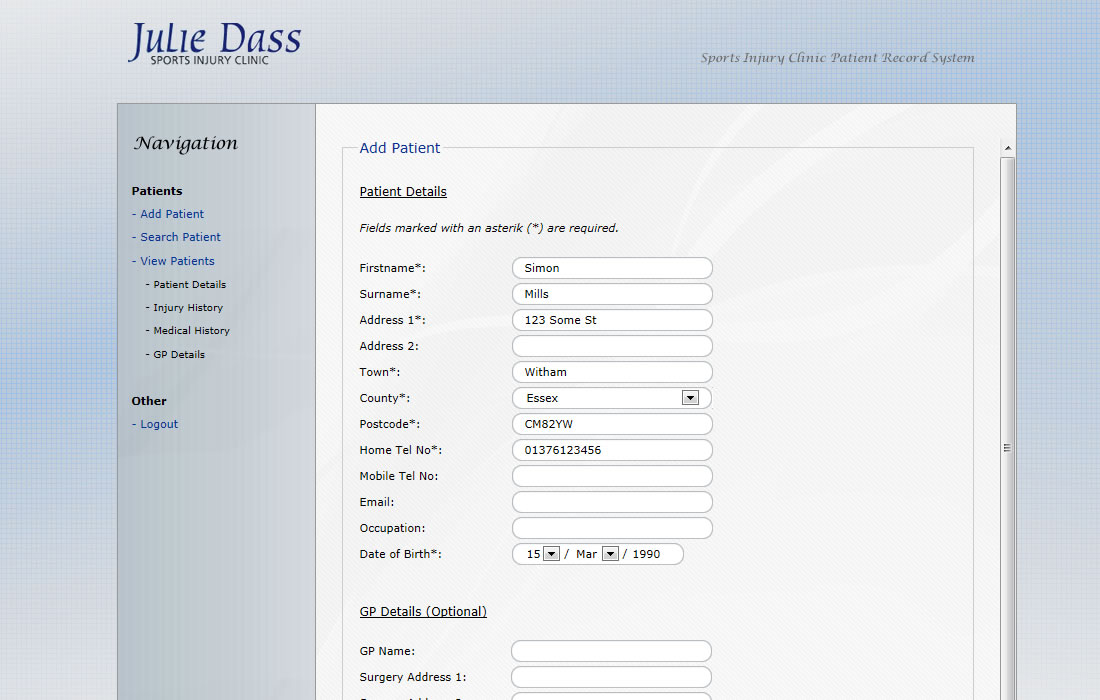Focus the Email input field
This screenshot has width=1100, height=700.
(612, 502)
